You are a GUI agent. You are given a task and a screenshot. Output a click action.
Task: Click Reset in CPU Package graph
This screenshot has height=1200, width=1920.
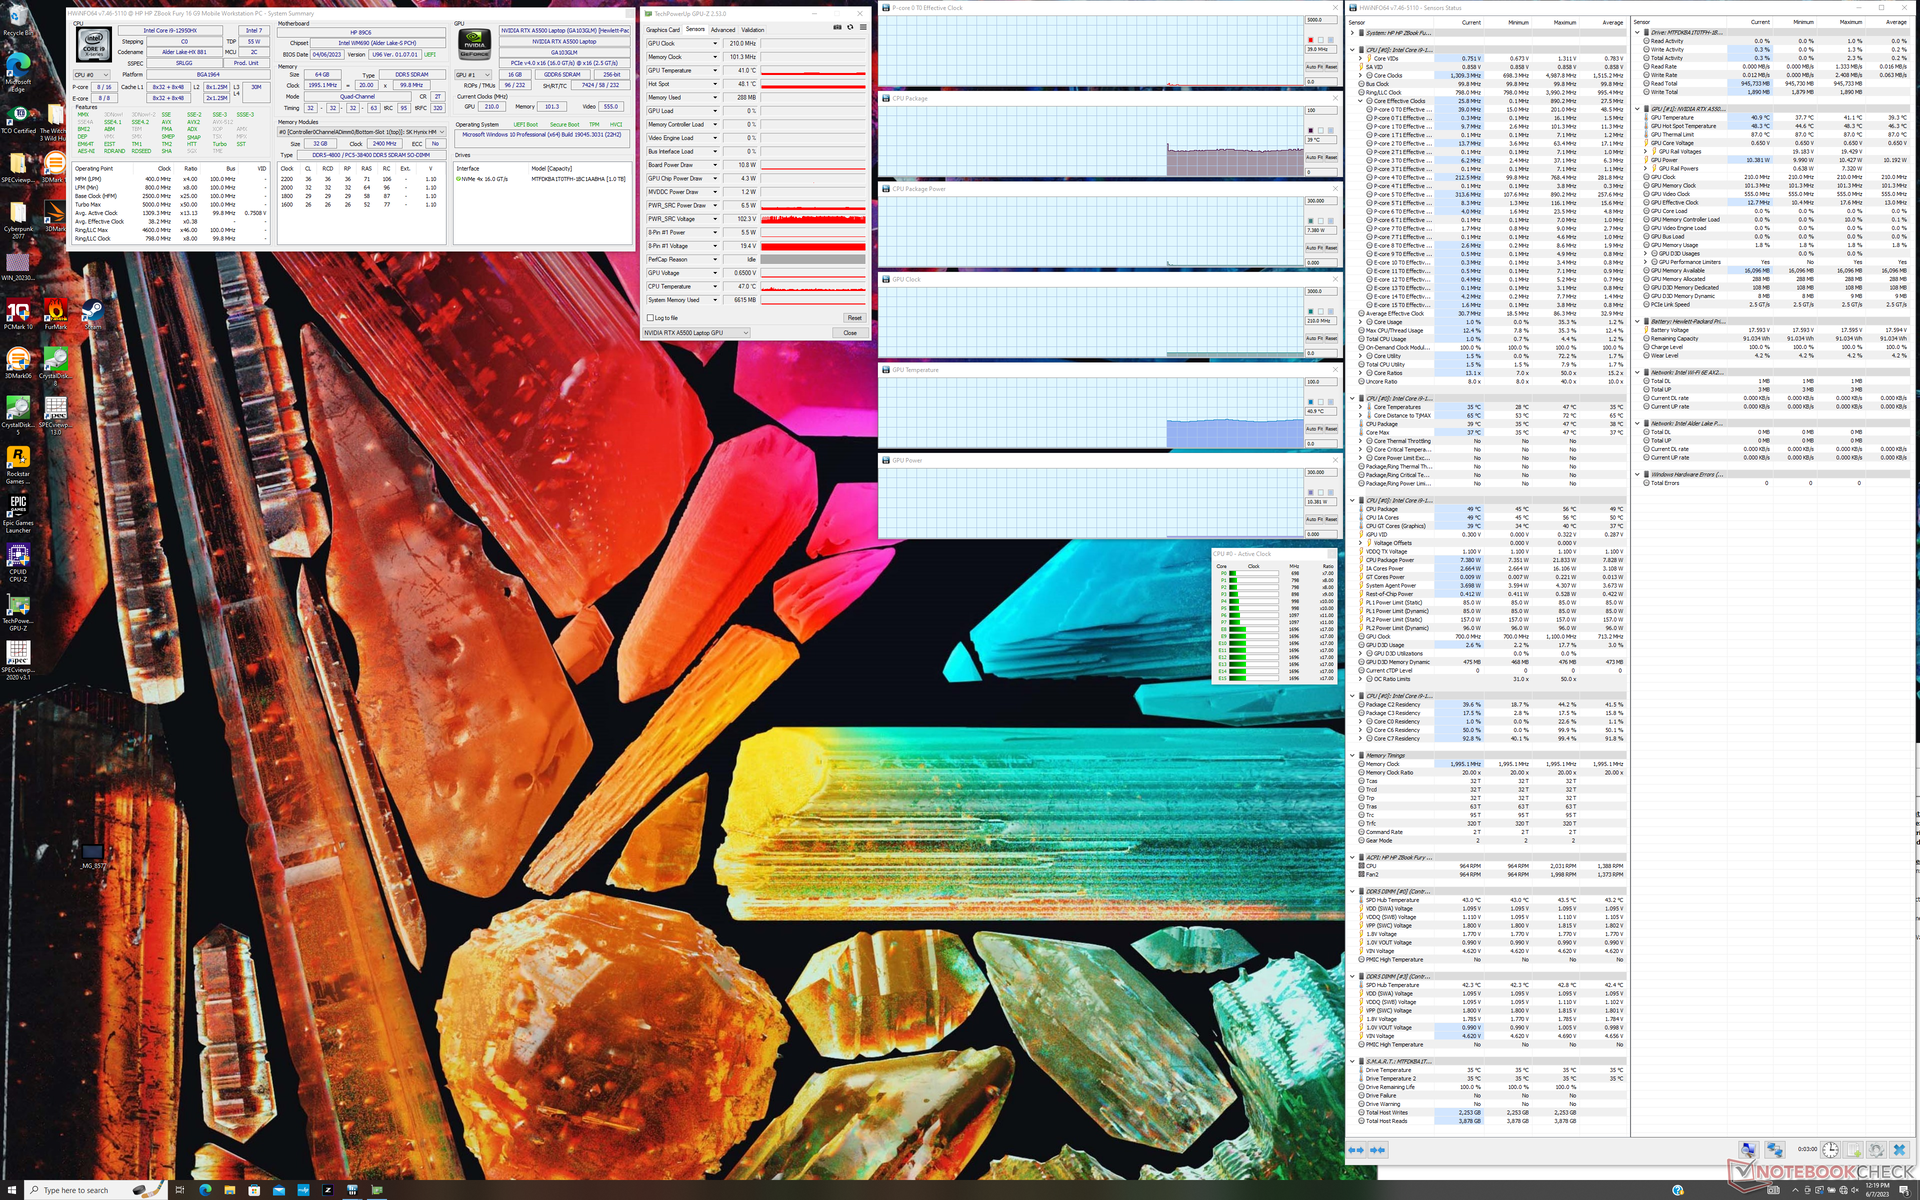1331,157
